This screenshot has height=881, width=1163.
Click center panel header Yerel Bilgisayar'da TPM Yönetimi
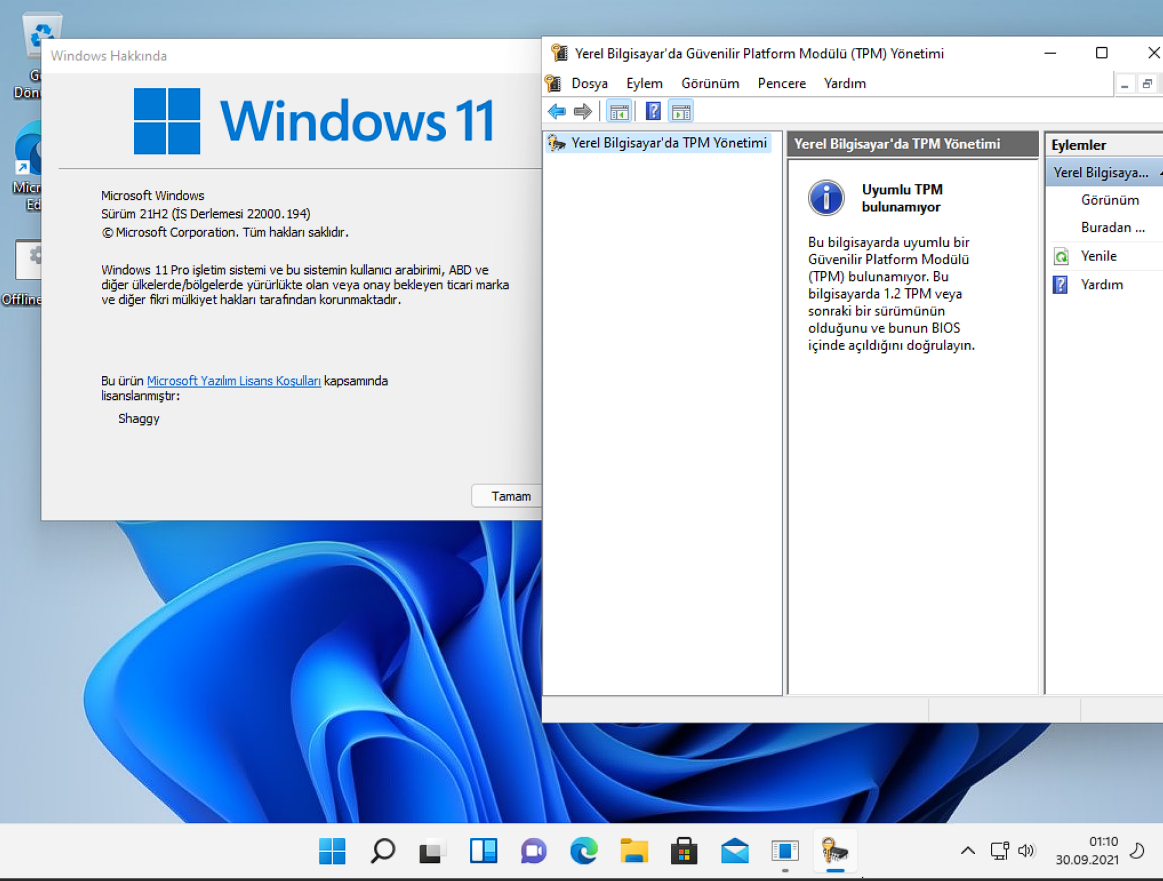click(x=912, y=144)
